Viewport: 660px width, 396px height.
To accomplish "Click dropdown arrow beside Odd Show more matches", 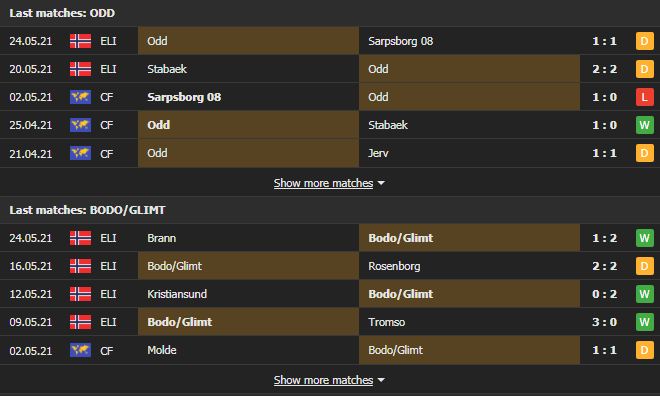I will coord(381,183).
